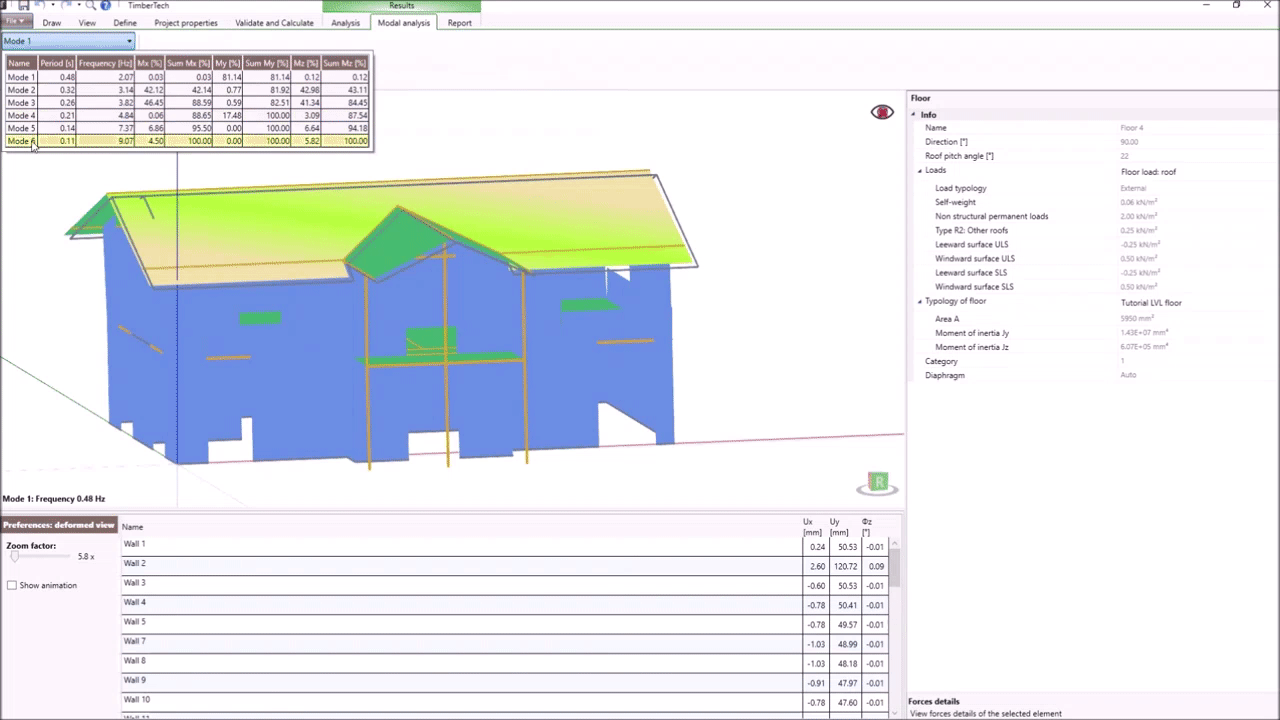Select Mode 3 row in table
The width and height of the screenshot is (1280, 720).
pos(21,103)
